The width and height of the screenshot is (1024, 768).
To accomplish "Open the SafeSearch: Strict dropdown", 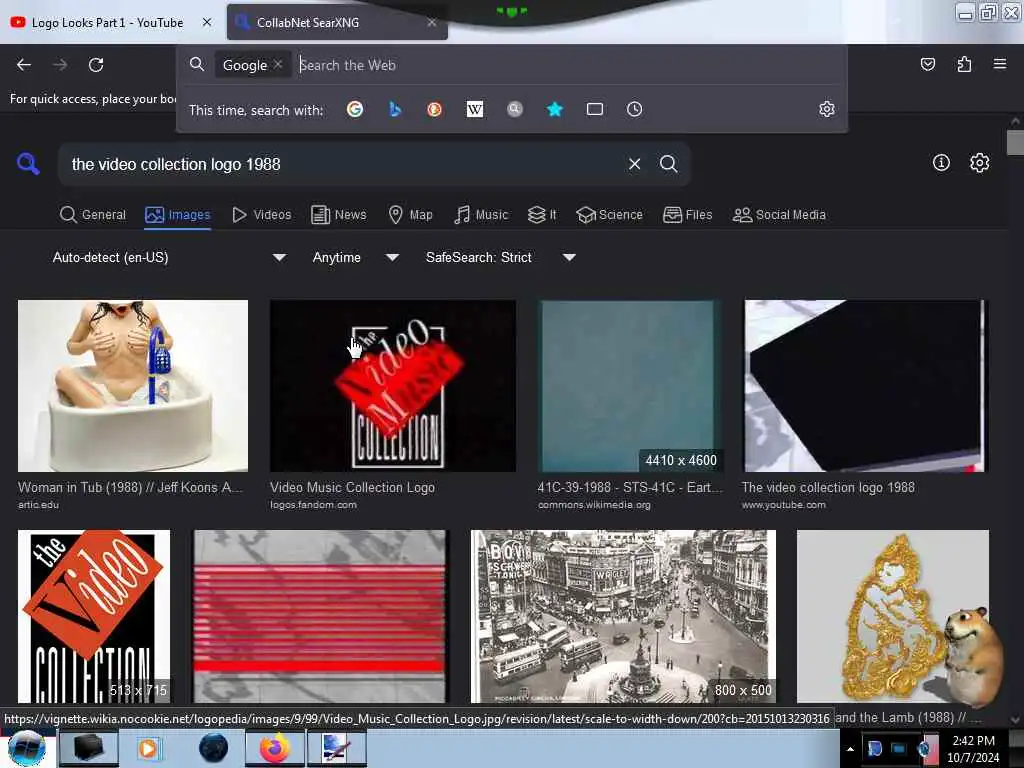I will [x=500, y=257].
